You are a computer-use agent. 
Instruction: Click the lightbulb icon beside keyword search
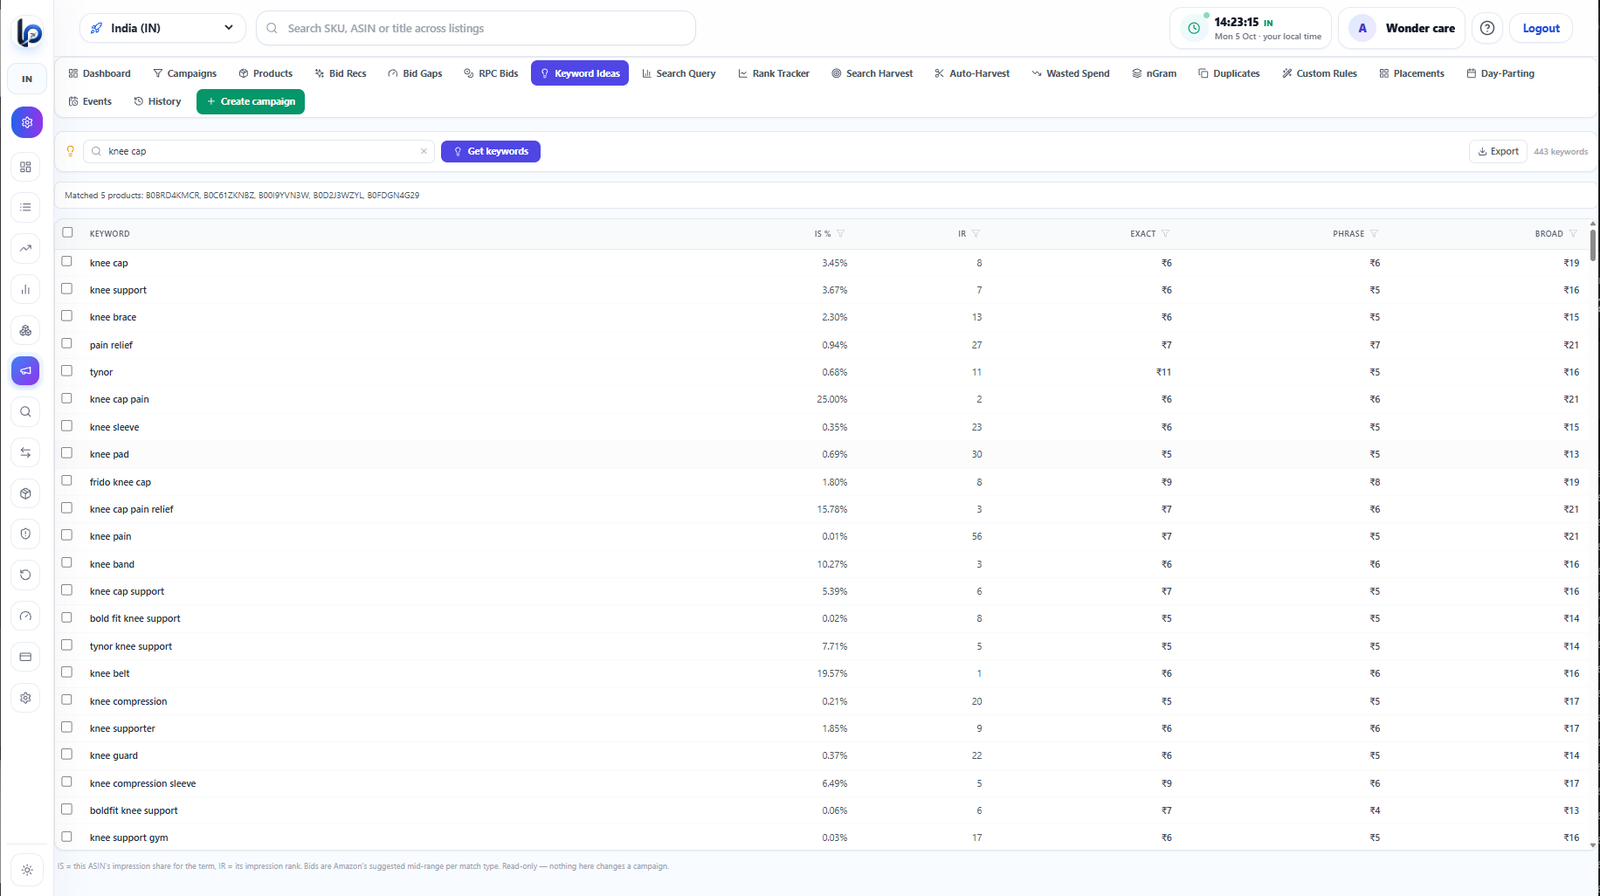70,151
